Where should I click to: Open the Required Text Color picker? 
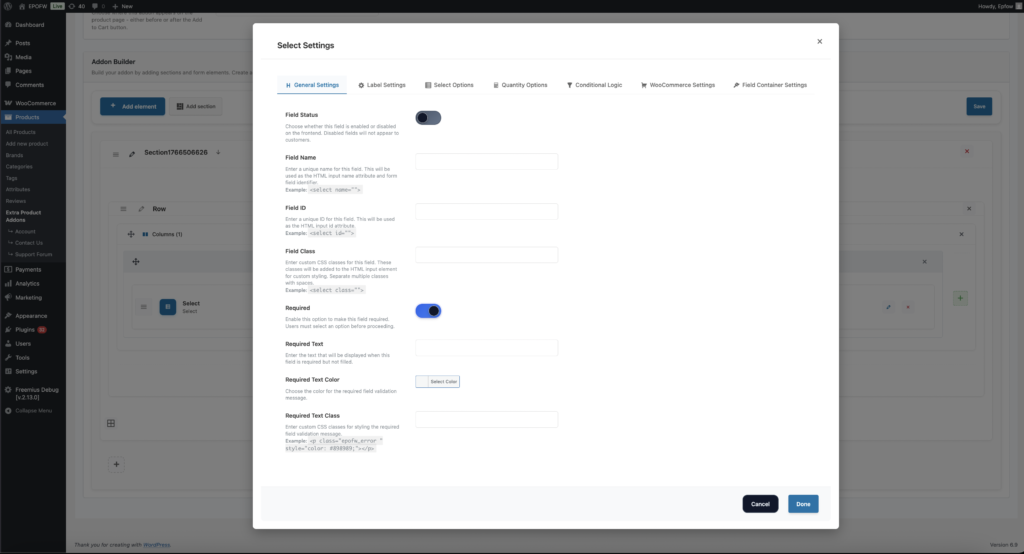tap(438, 381)
